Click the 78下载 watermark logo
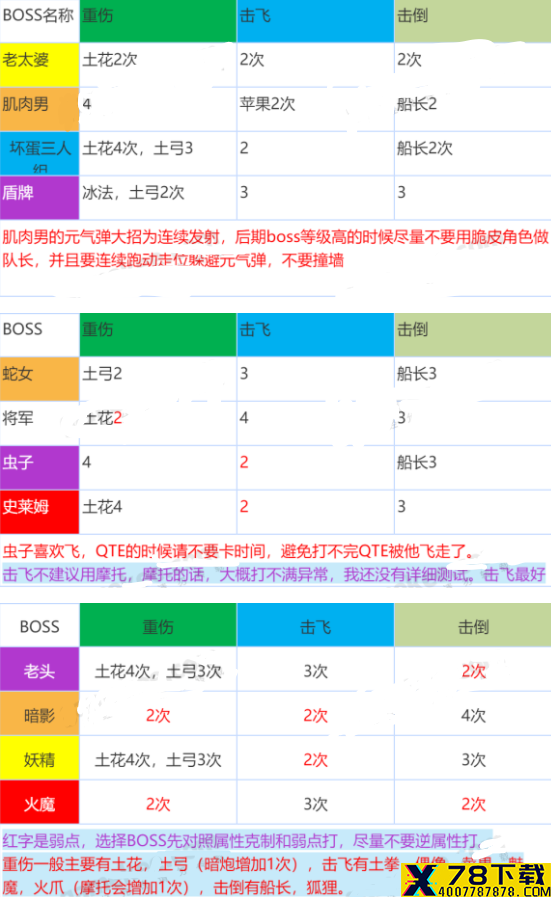 click(477, 879)
